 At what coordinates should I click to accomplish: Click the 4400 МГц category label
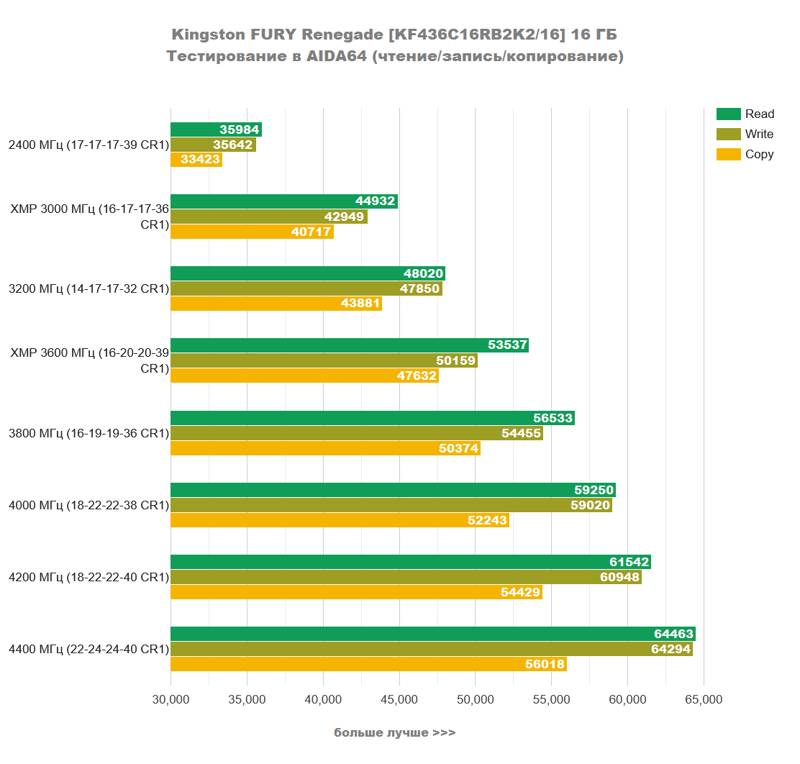(x=88, y=649)
